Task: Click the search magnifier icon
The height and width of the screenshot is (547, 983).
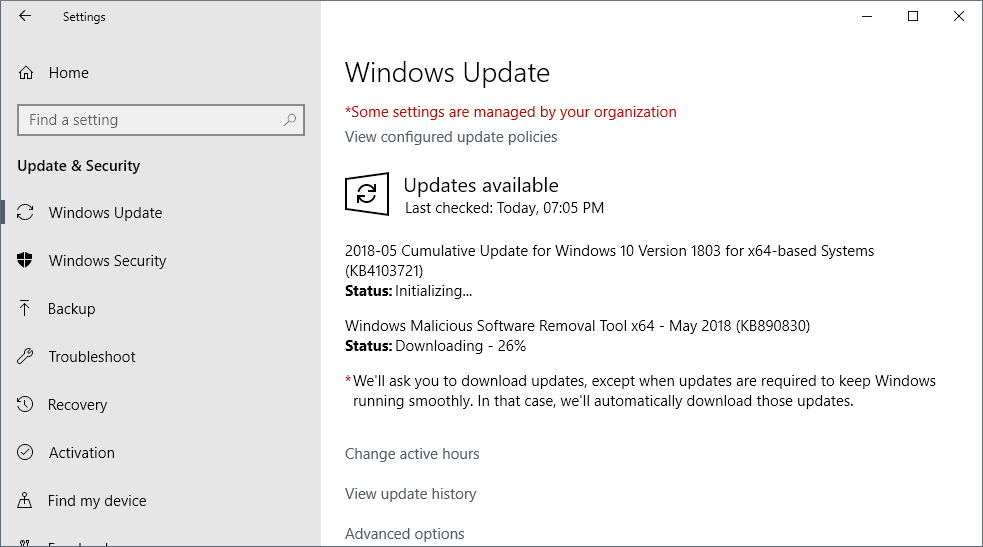Action: point(290,120)
